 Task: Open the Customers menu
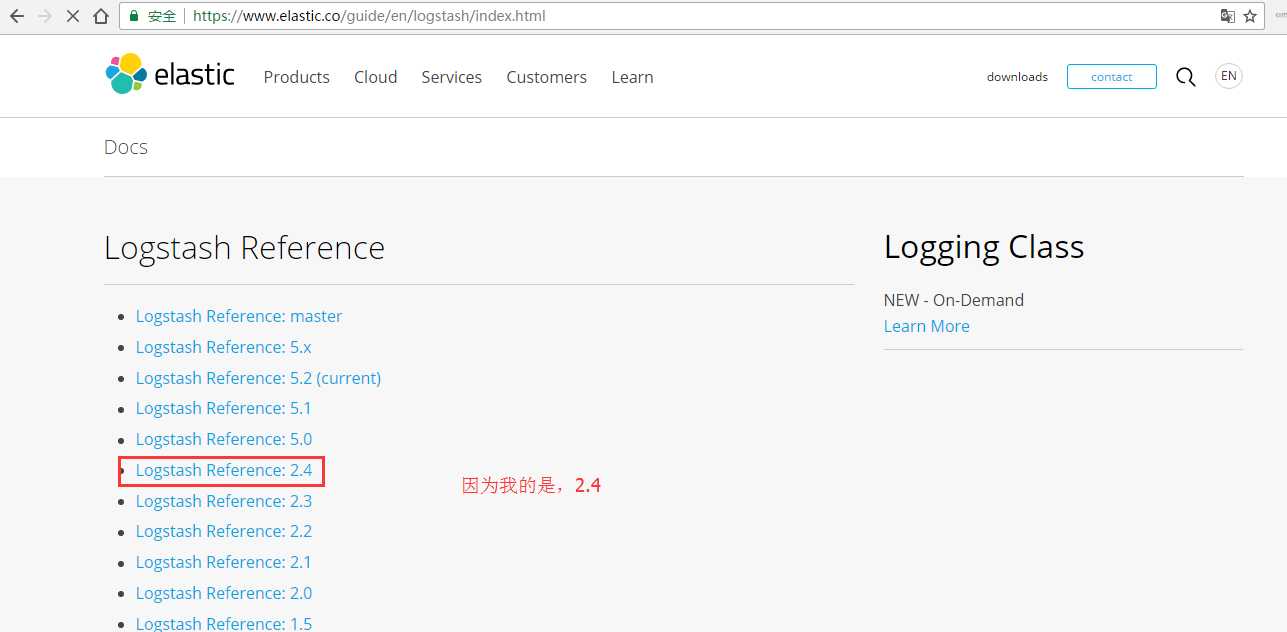[x=547, y=77]
